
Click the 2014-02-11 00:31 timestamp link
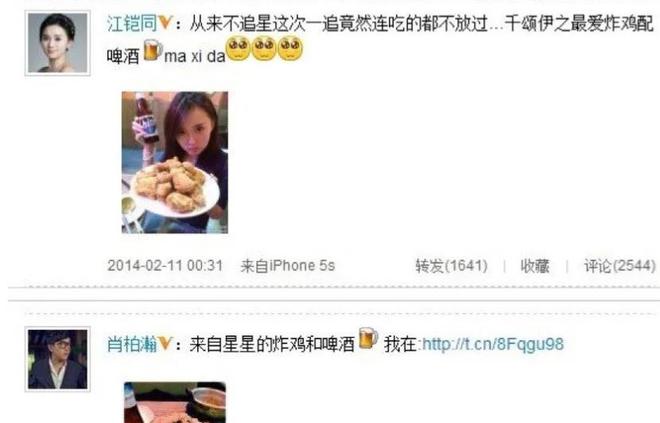[165, 266]
